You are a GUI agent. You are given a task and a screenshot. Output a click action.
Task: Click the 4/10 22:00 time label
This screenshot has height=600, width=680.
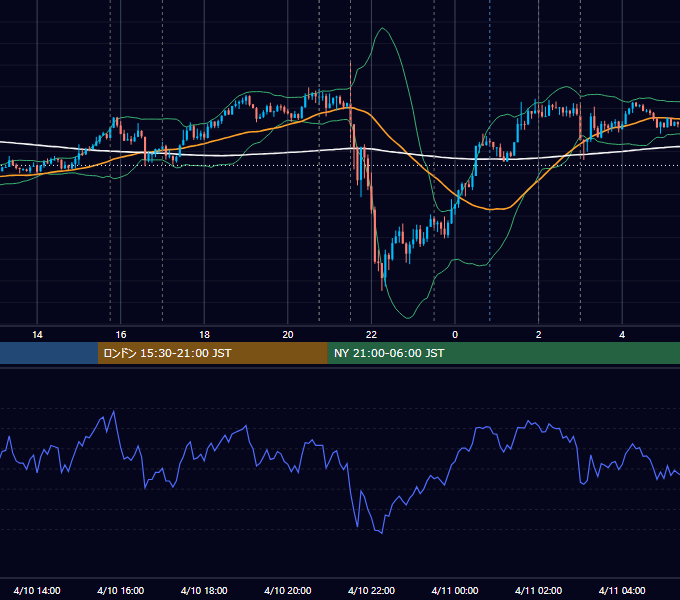pos(371,590)
